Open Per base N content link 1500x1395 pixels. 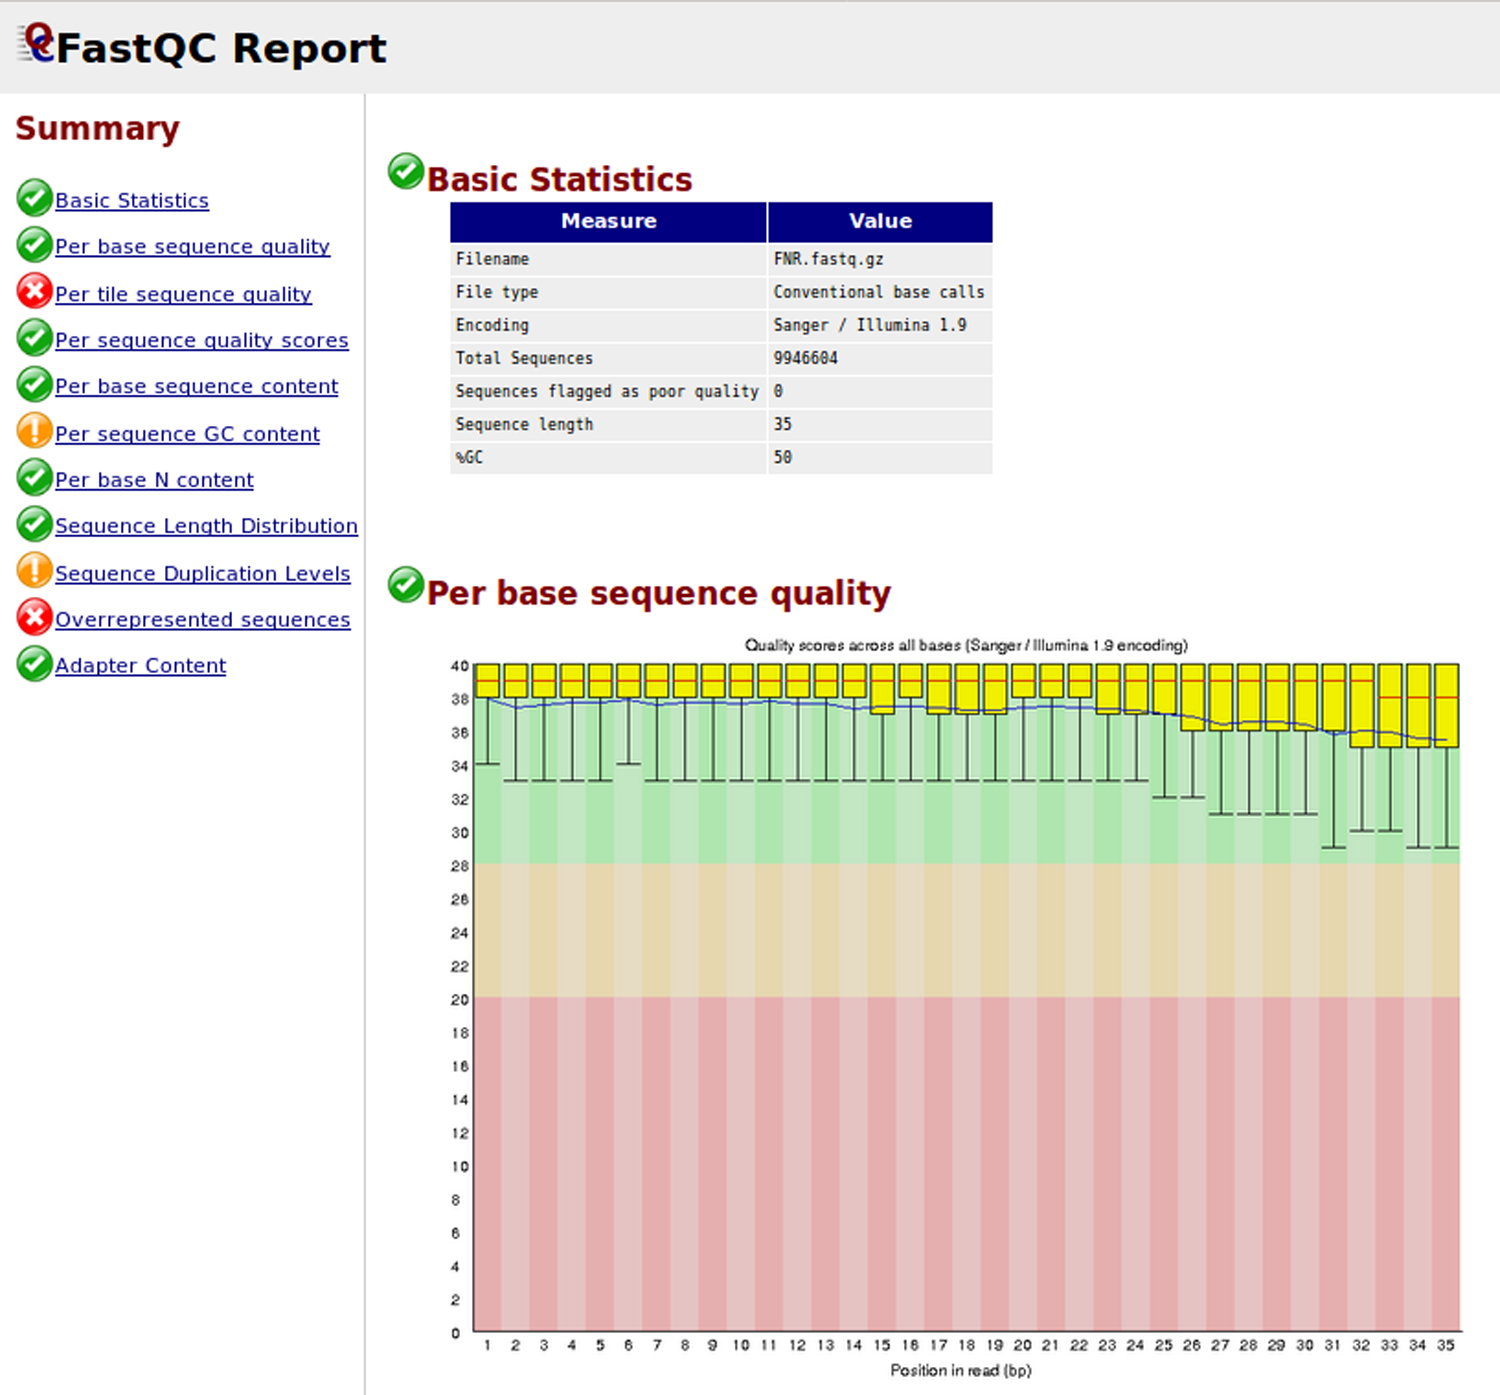[154, 480]
